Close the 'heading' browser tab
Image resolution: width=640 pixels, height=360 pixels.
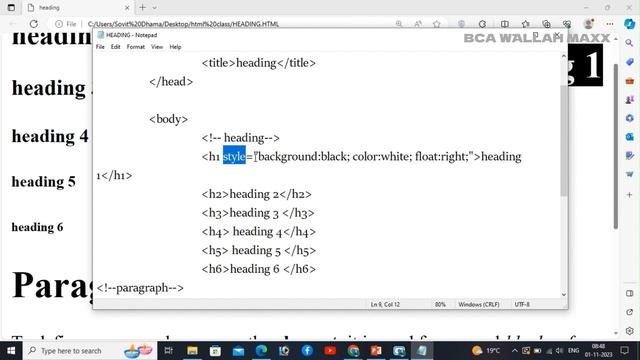127,8
